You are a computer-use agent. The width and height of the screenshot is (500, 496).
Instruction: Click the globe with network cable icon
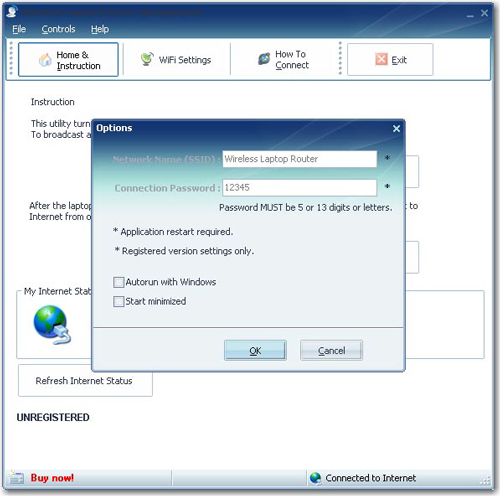52,325
